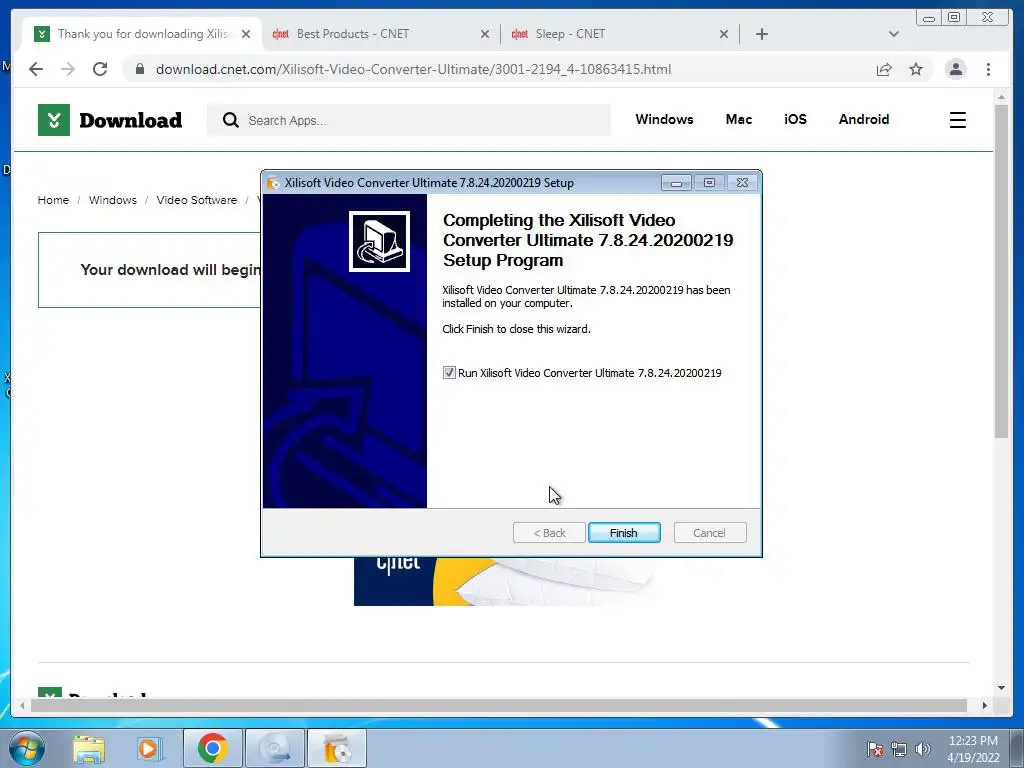Screen dimensions: 1024x768
Task: Expand the tab search dropdown arrow
Action: pyautogui.click(x=894, y=34)
